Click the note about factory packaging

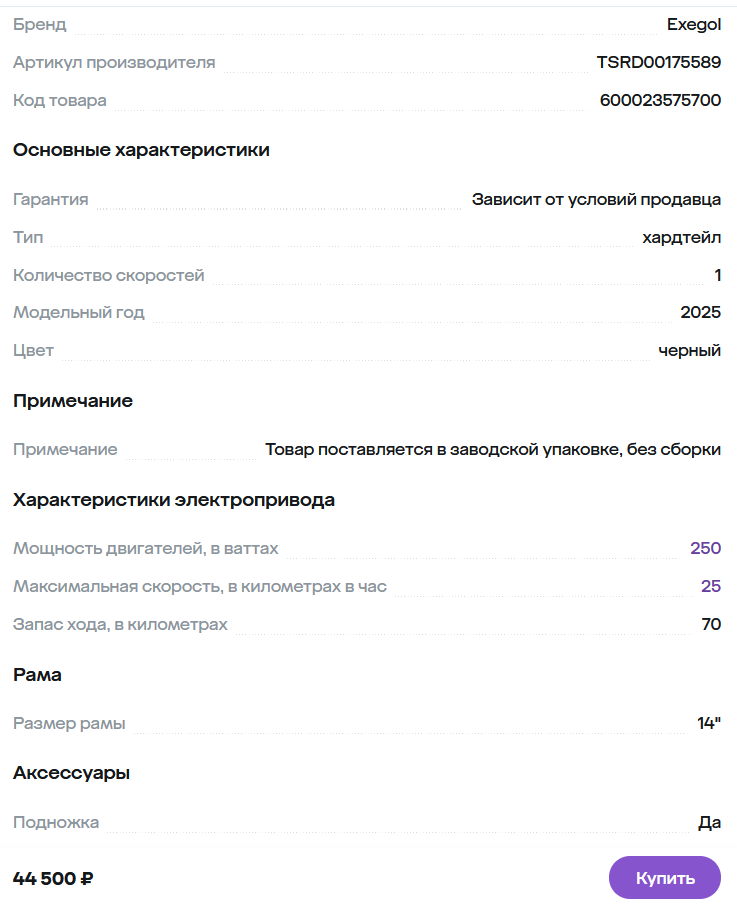[x=492, y=449]
